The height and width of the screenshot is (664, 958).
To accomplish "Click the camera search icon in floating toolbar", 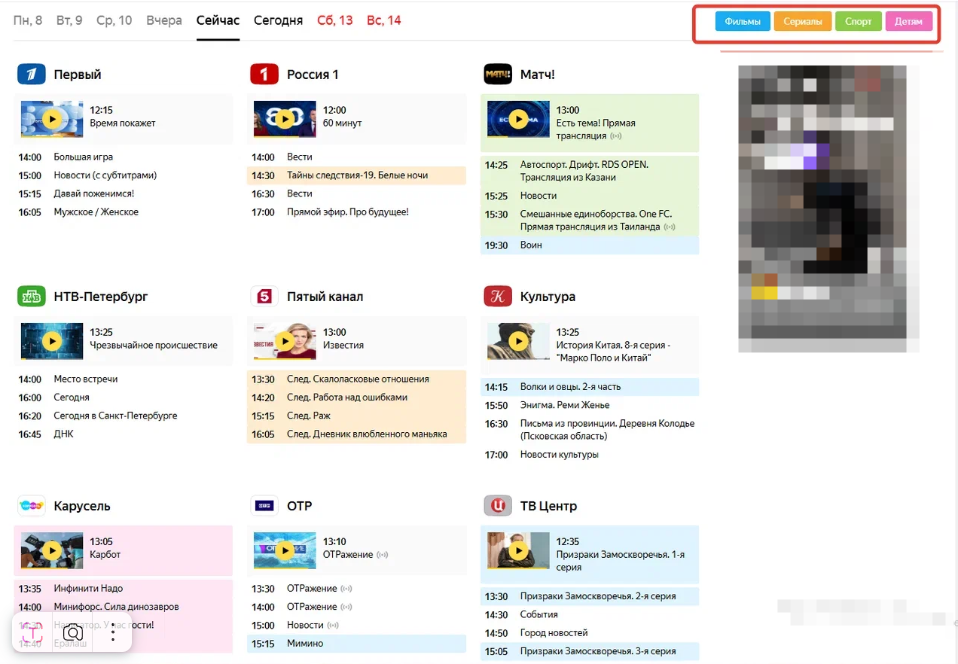I will click(73, 633).
